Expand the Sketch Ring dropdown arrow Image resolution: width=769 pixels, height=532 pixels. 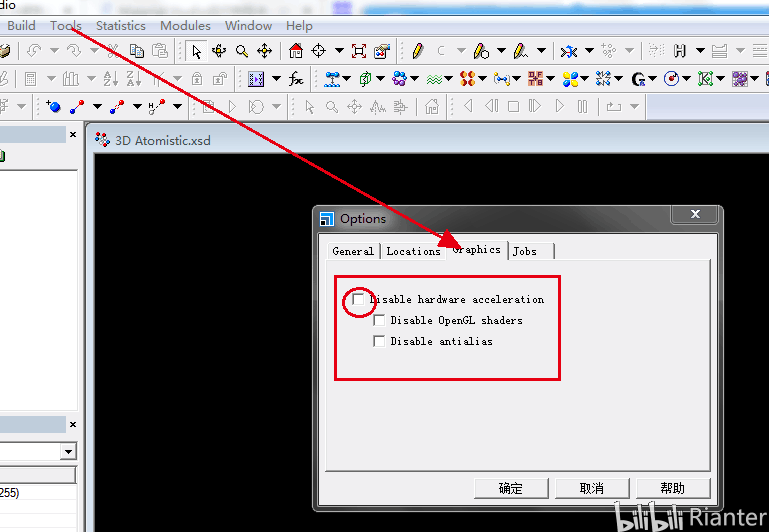501,51
